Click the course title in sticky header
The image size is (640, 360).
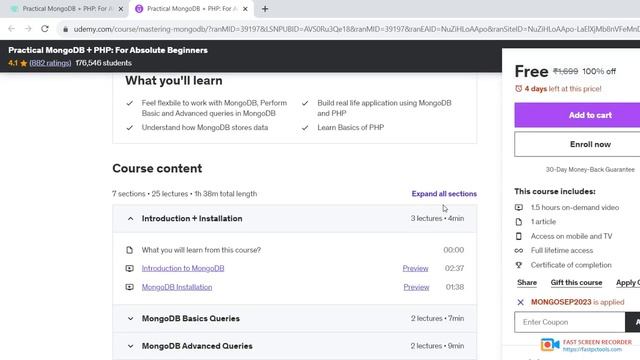click(108, 50)
